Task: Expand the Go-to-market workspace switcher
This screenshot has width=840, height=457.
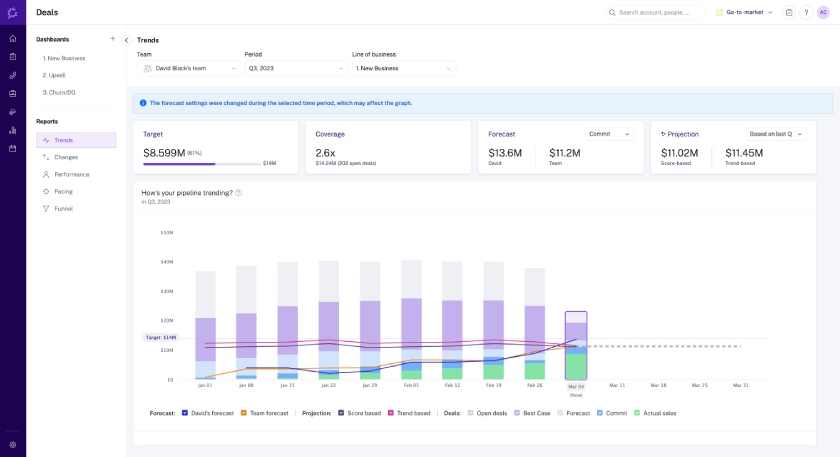Action: [x=745, y=12]
